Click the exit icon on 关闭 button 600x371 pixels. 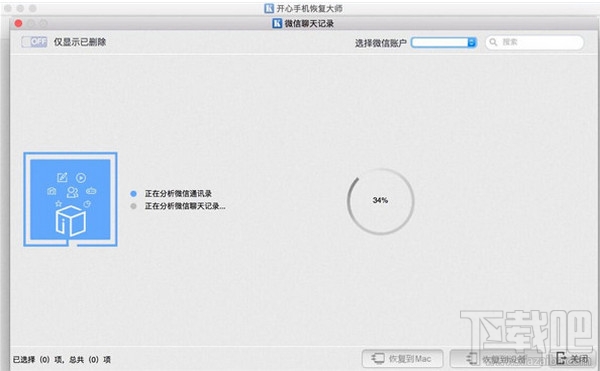[x=562, y=358]
